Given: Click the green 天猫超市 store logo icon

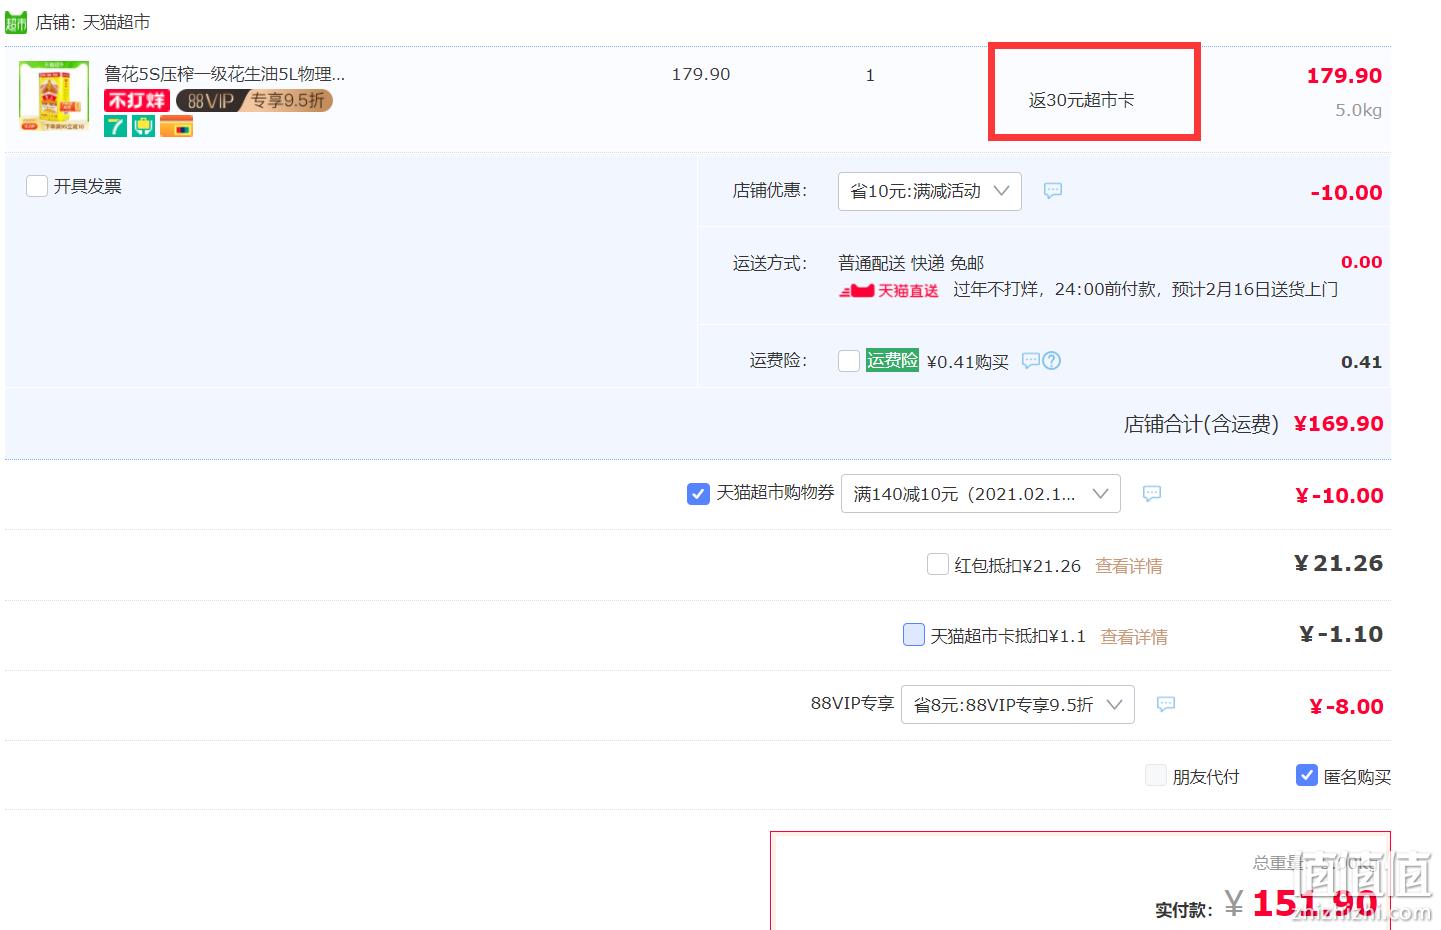Looking at the screenshot, I should click(16, 23).
